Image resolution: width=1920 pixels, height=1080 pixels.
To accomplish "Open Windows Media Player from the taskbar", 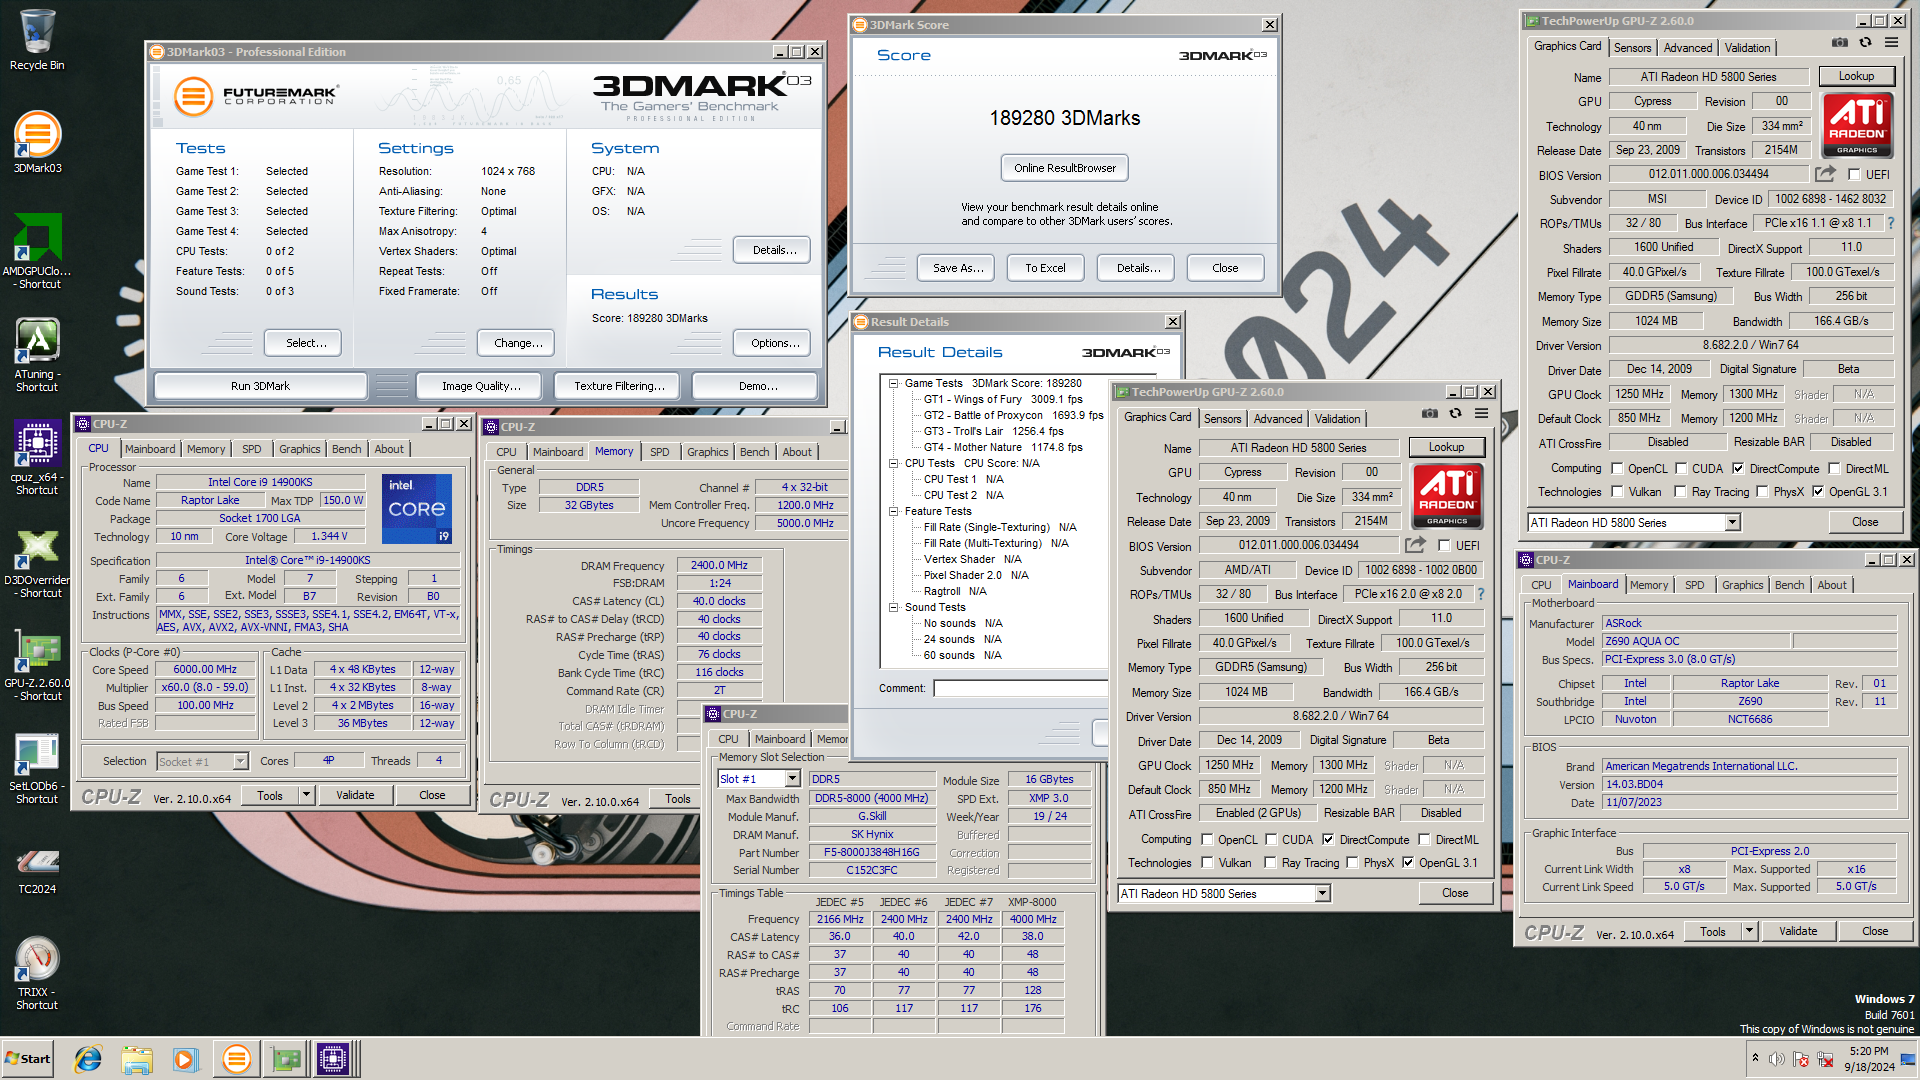I will [x=185, y=1059].
